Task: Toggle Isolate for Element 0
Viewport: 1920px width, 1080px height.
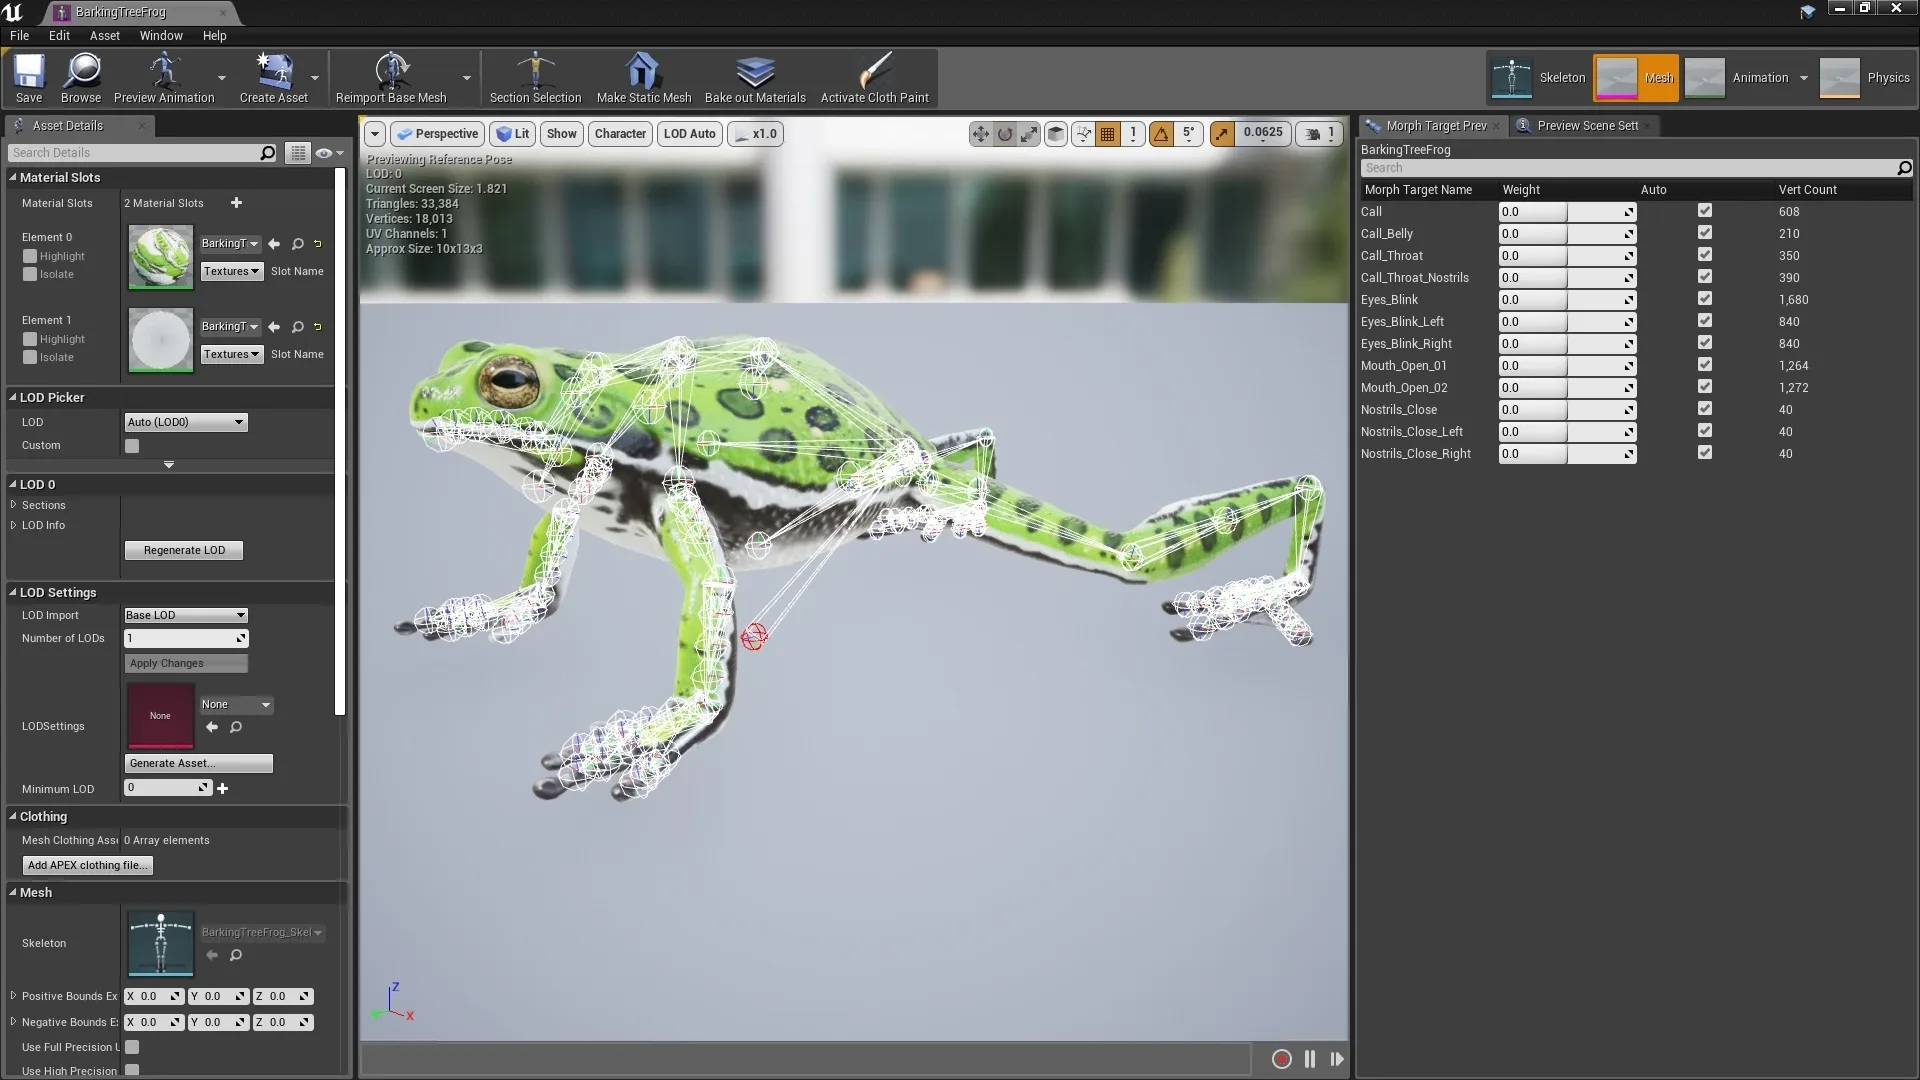Action: click(30, 274)
